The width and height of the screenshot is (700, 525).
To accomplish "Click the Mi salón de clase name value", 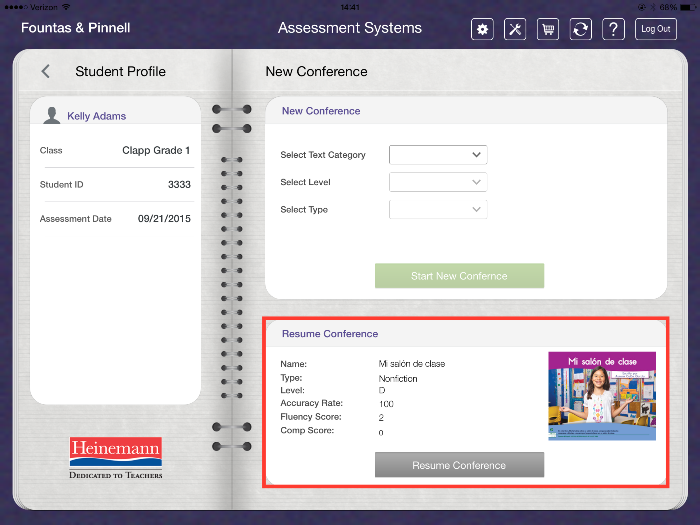I will coord(412,364).
